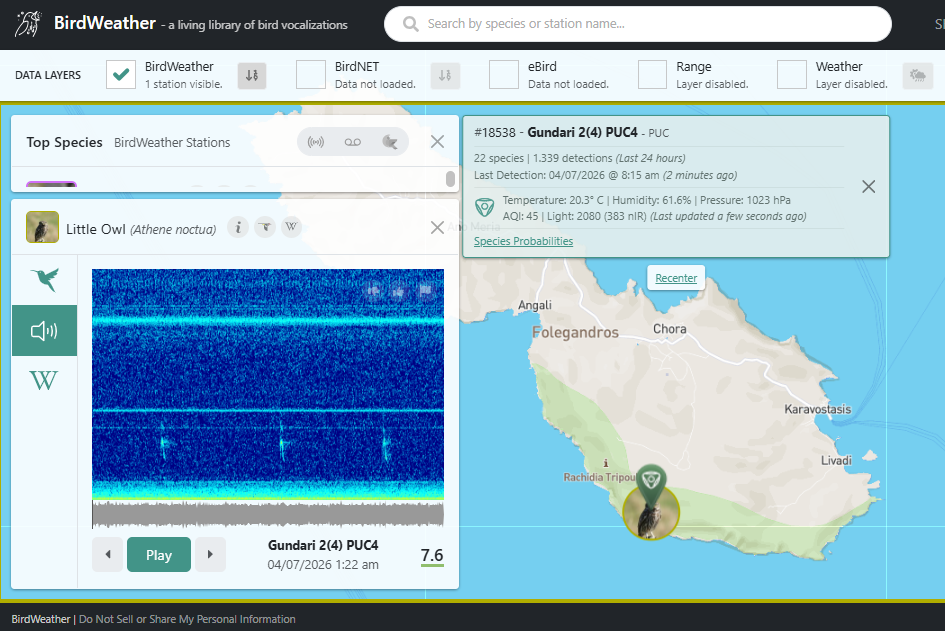Image resolution: width=945 pixels, height=631 pixels.
Task: Expand the Species Probabilities link
Action: pyautogui.click(x=523, y=241)
